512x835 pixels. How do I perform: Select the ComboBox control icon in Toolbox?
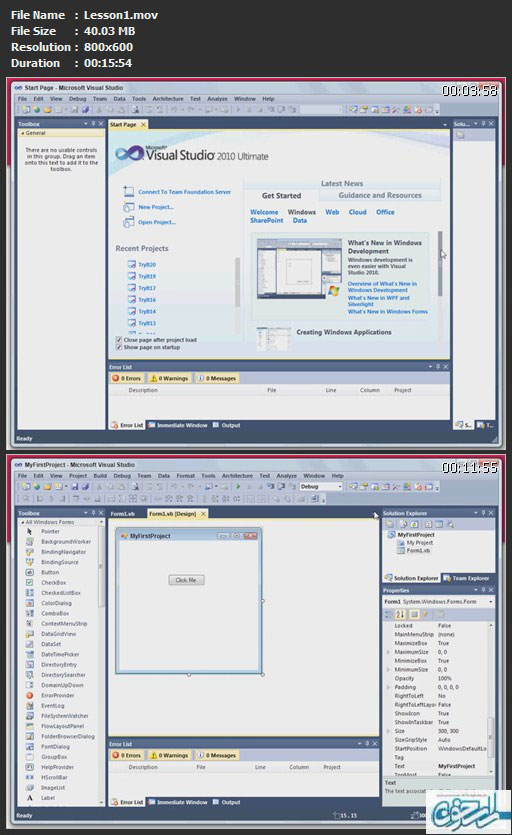[x=29, y=613]
